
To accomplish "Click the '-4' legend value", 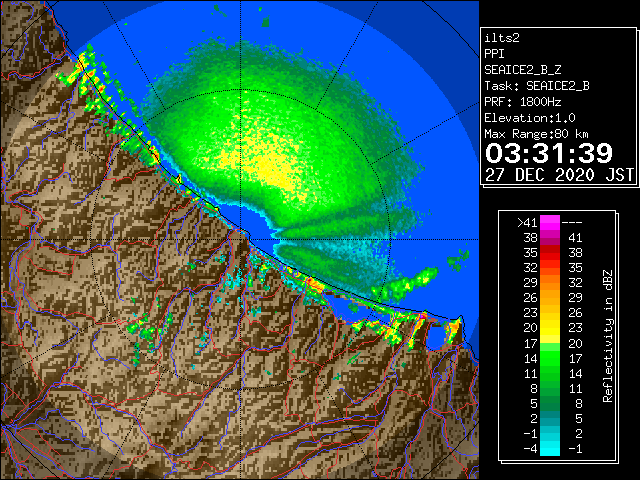I will coord(530,449).
